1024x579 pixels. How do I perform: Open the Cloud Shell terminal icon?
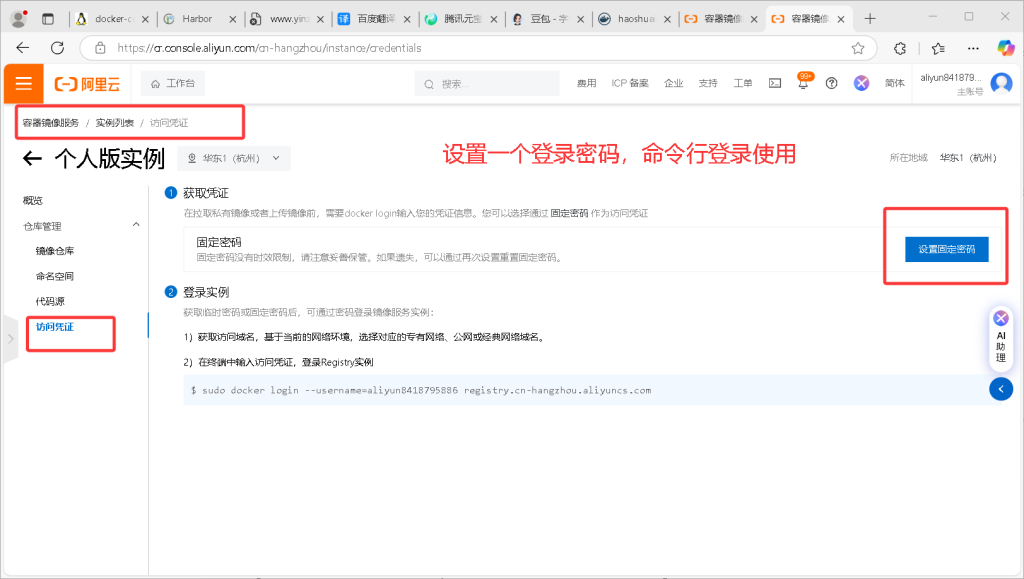(x=774, y=84)
